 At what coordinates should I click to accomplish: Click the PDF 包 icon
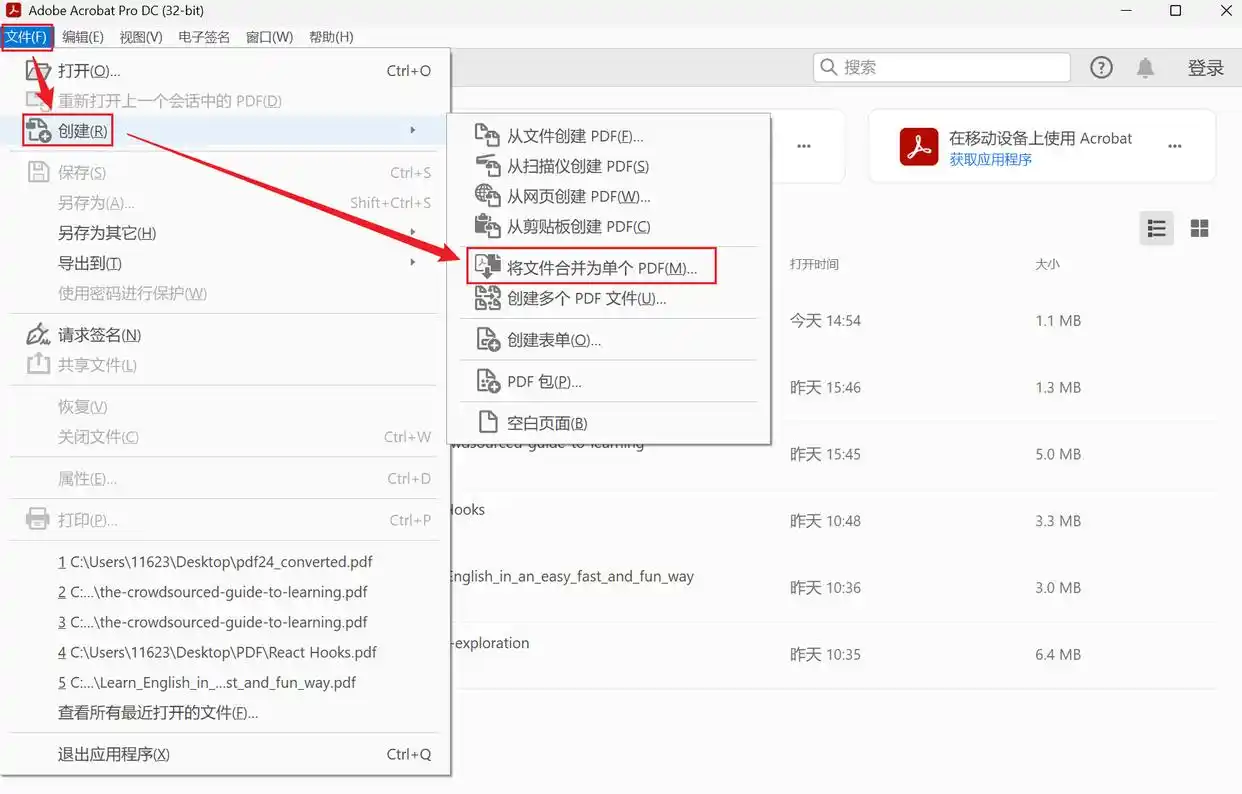pyautogui.click(x=487, y=381)
